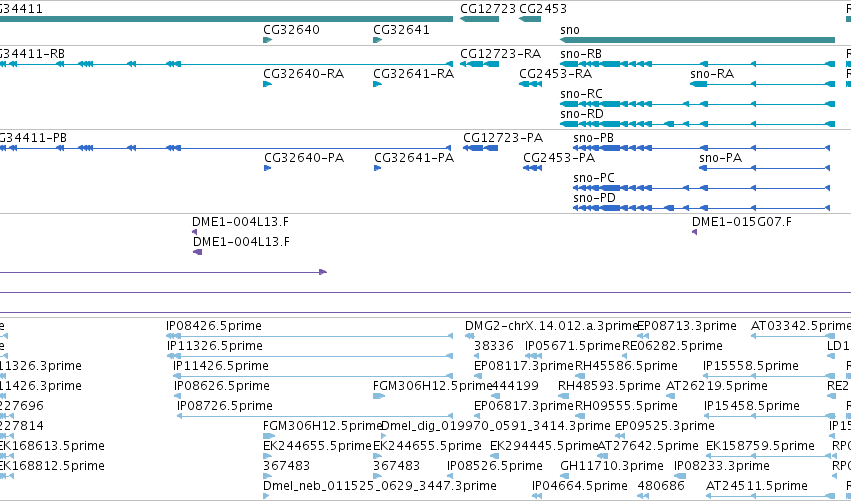This screenshot has height=501, width=851.
Task: Select the AT26219.5prime EST label
Action: (716, 386)
